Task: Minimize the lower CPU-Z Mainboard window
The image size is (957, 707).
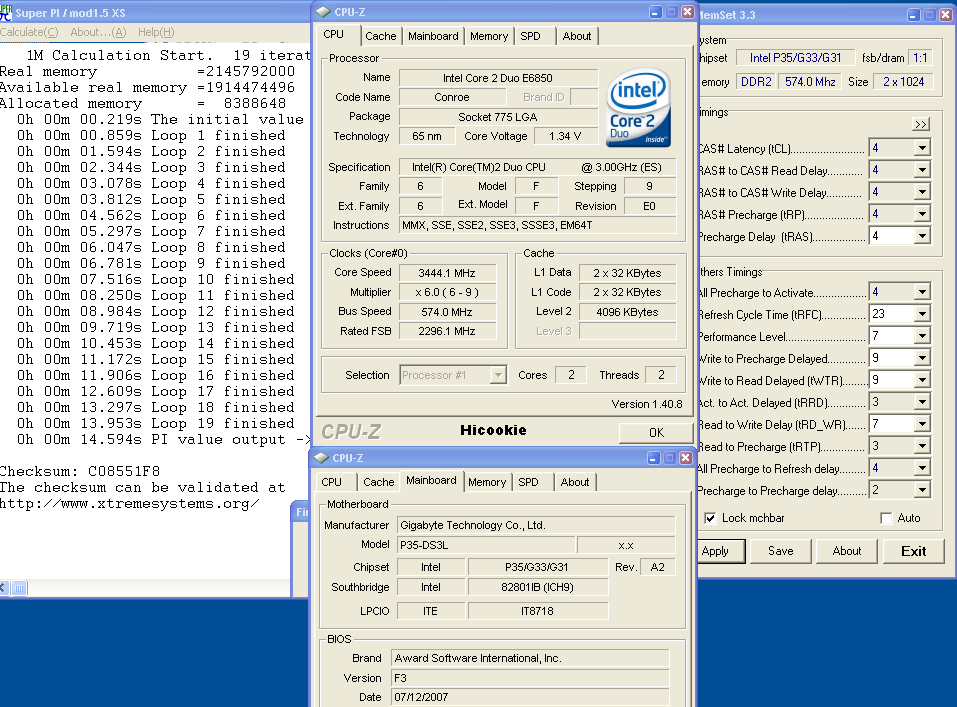Action: 654,458
